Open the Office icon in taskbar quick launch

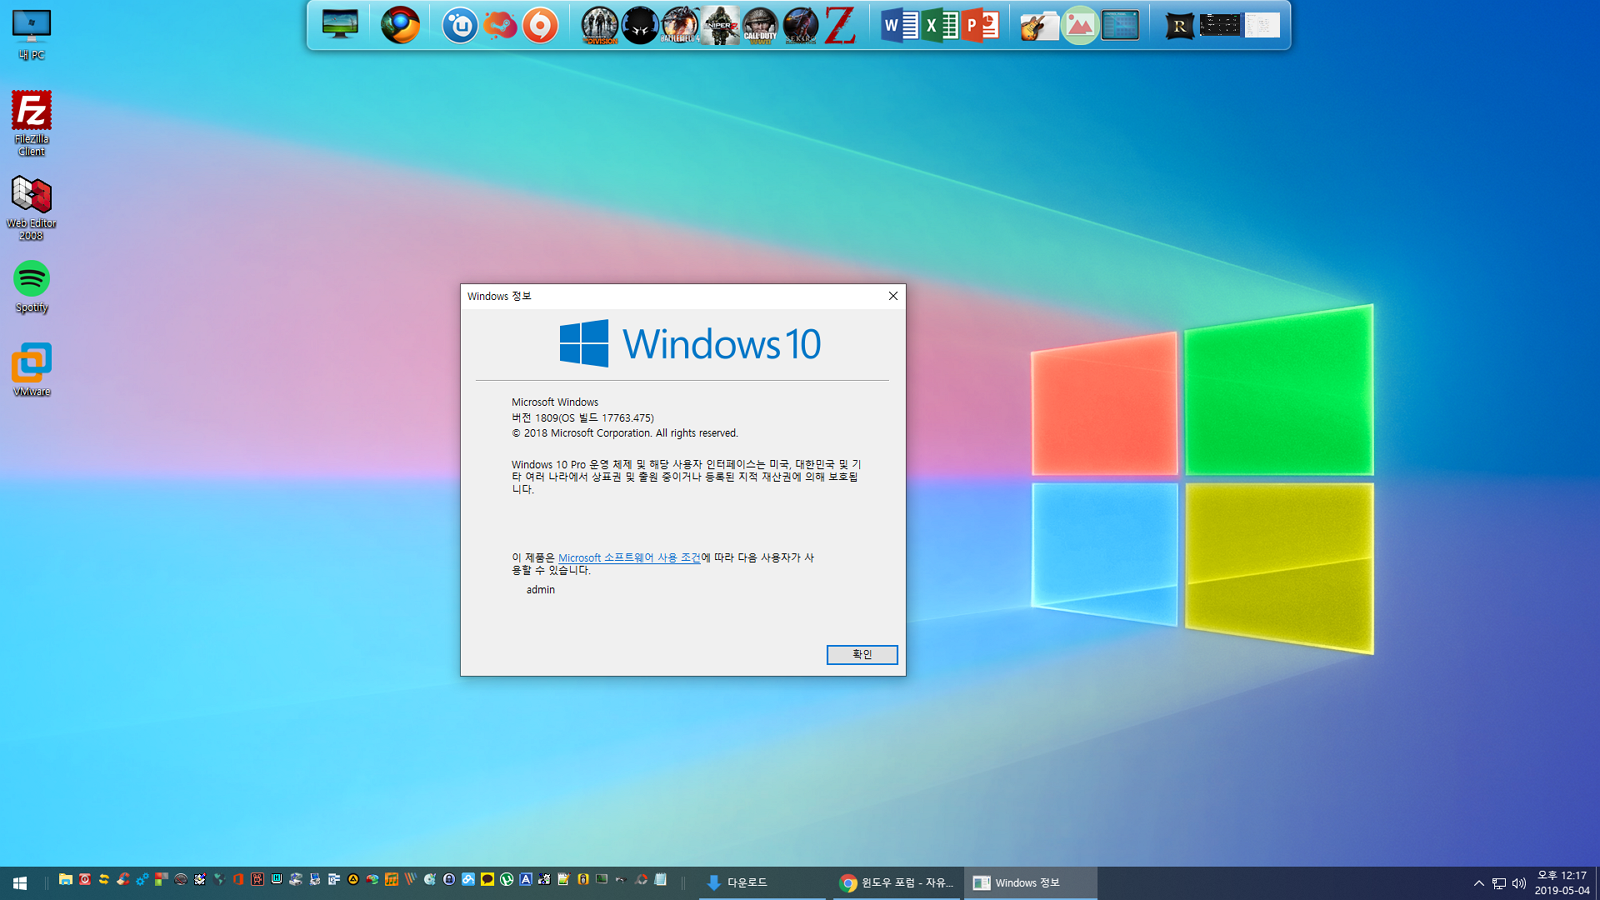238,880
